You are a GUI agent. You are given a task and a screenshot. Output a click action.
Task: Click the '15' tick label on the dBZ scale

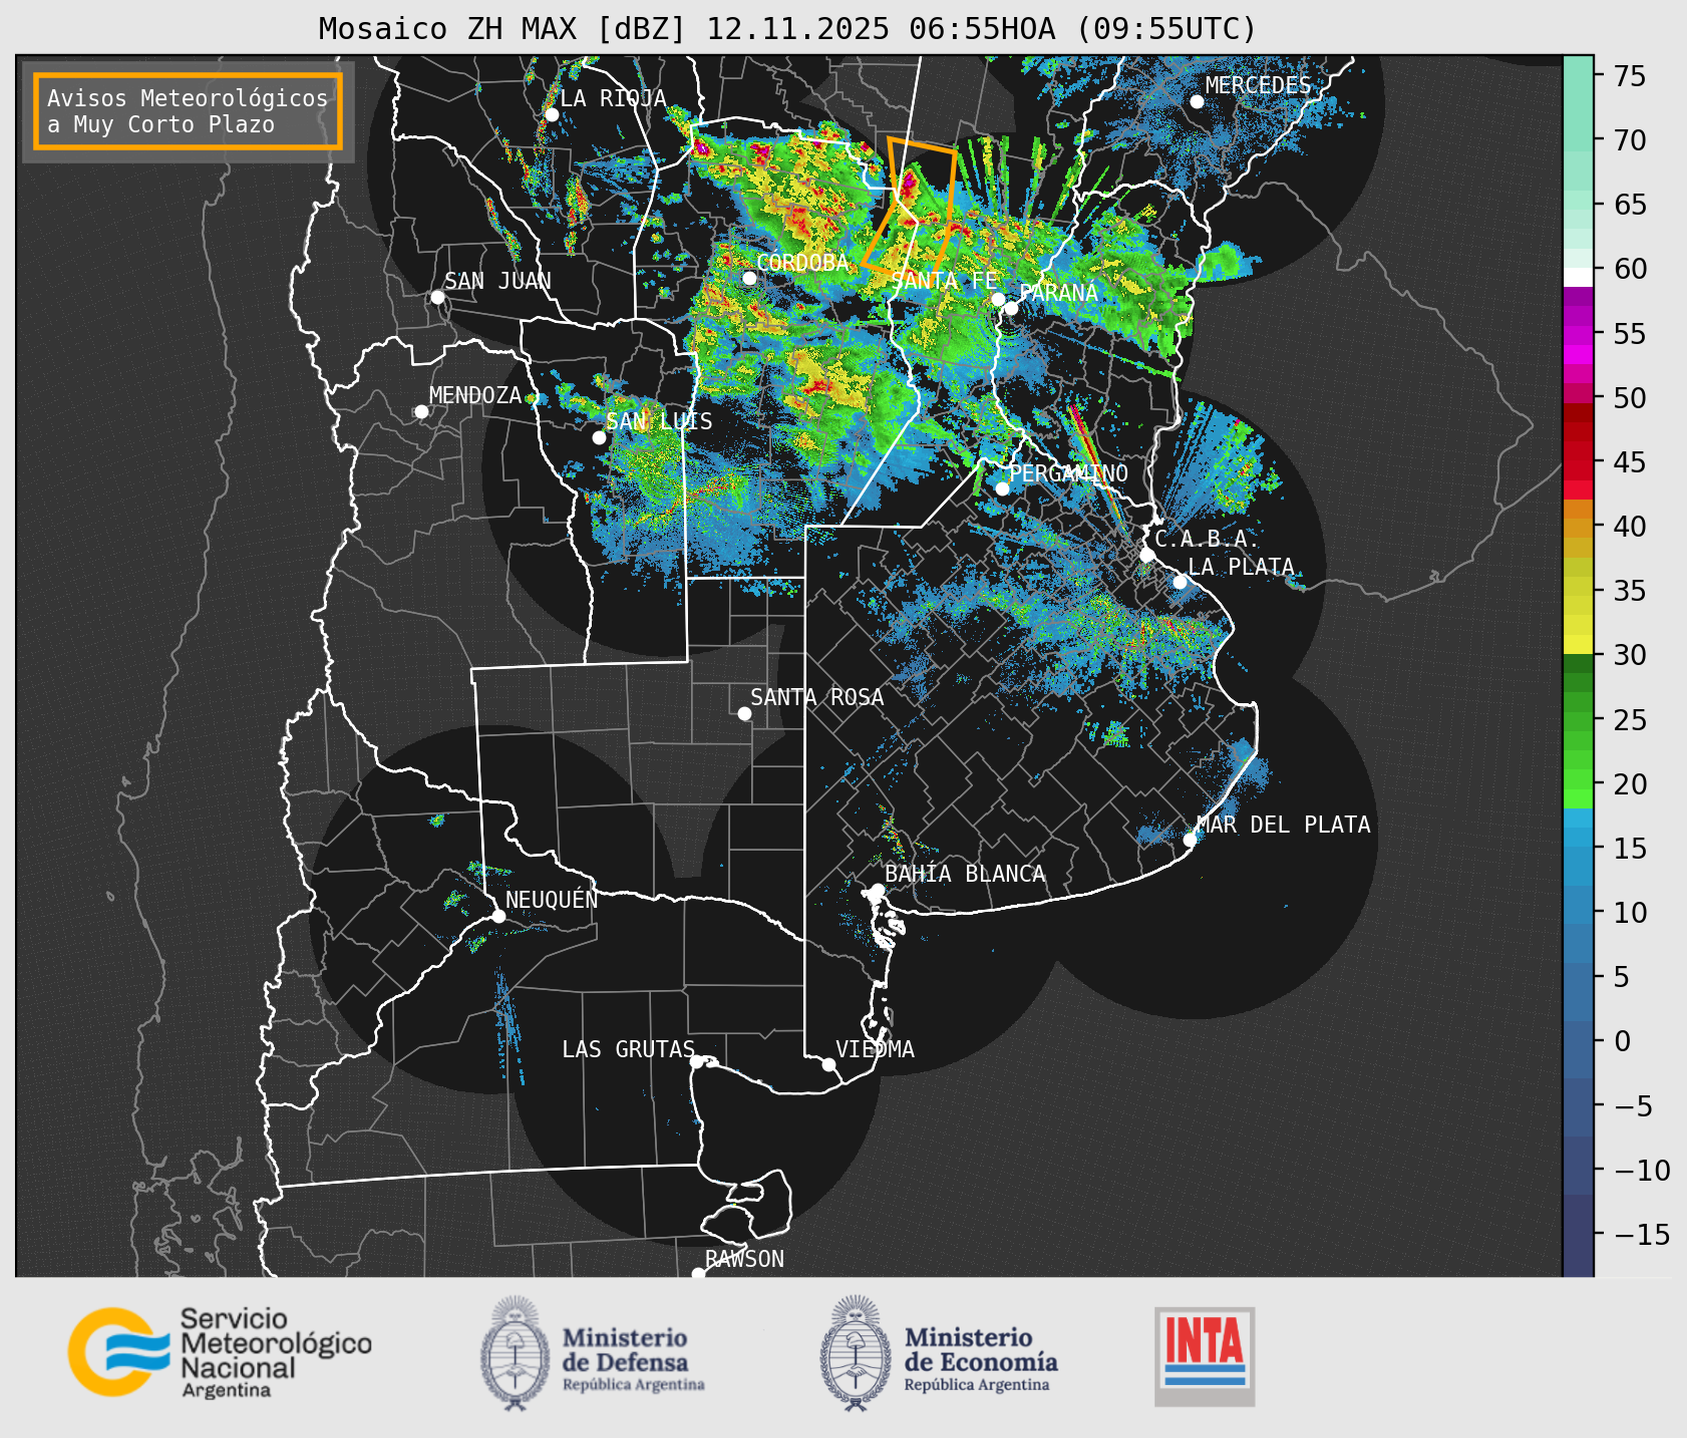point(1630,849)
